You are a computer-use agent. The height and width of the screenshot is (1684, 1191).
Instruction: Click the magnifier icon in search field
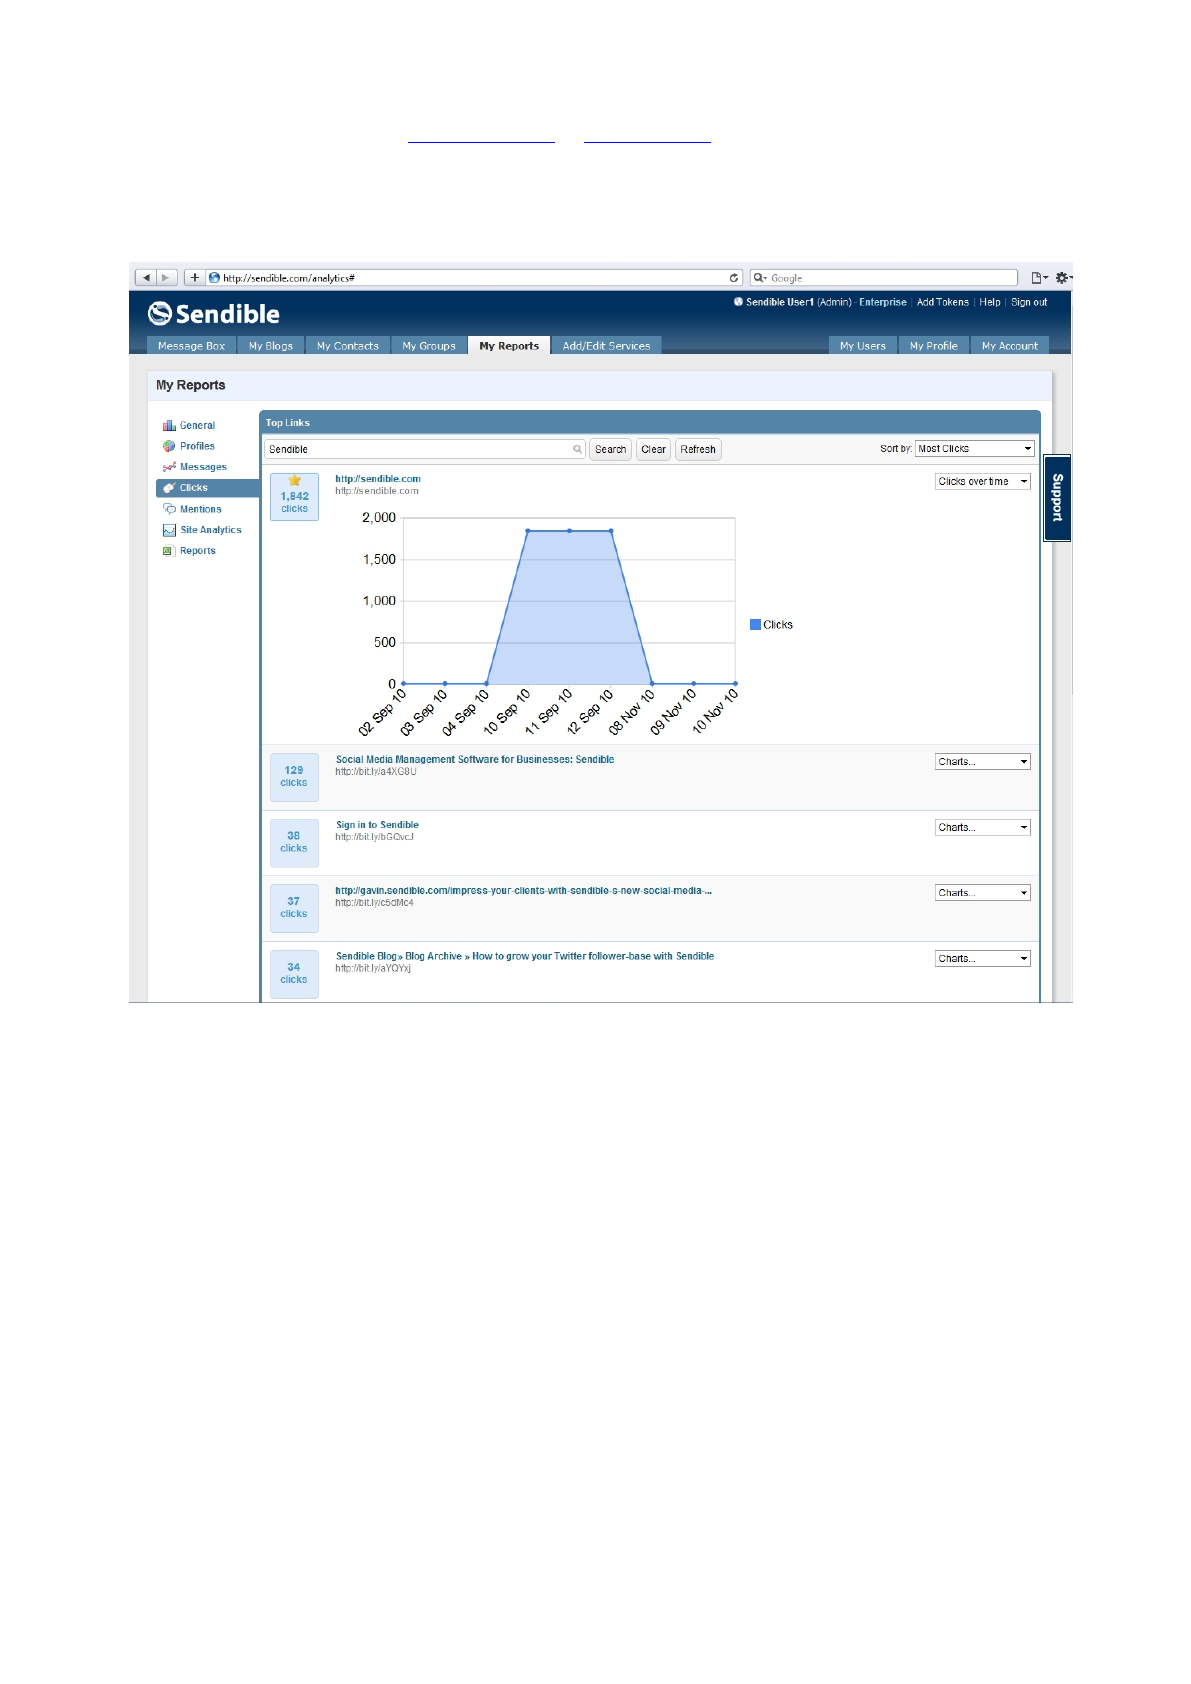(x=577, y=449)
